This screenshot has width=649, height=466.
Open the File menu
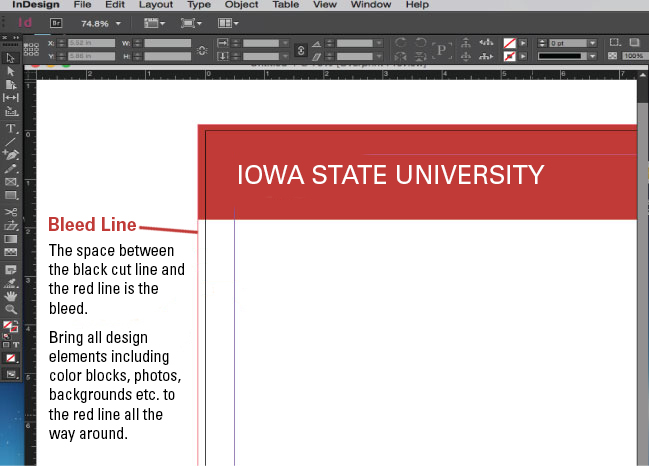pyautogui.click(x=82, y=5)
